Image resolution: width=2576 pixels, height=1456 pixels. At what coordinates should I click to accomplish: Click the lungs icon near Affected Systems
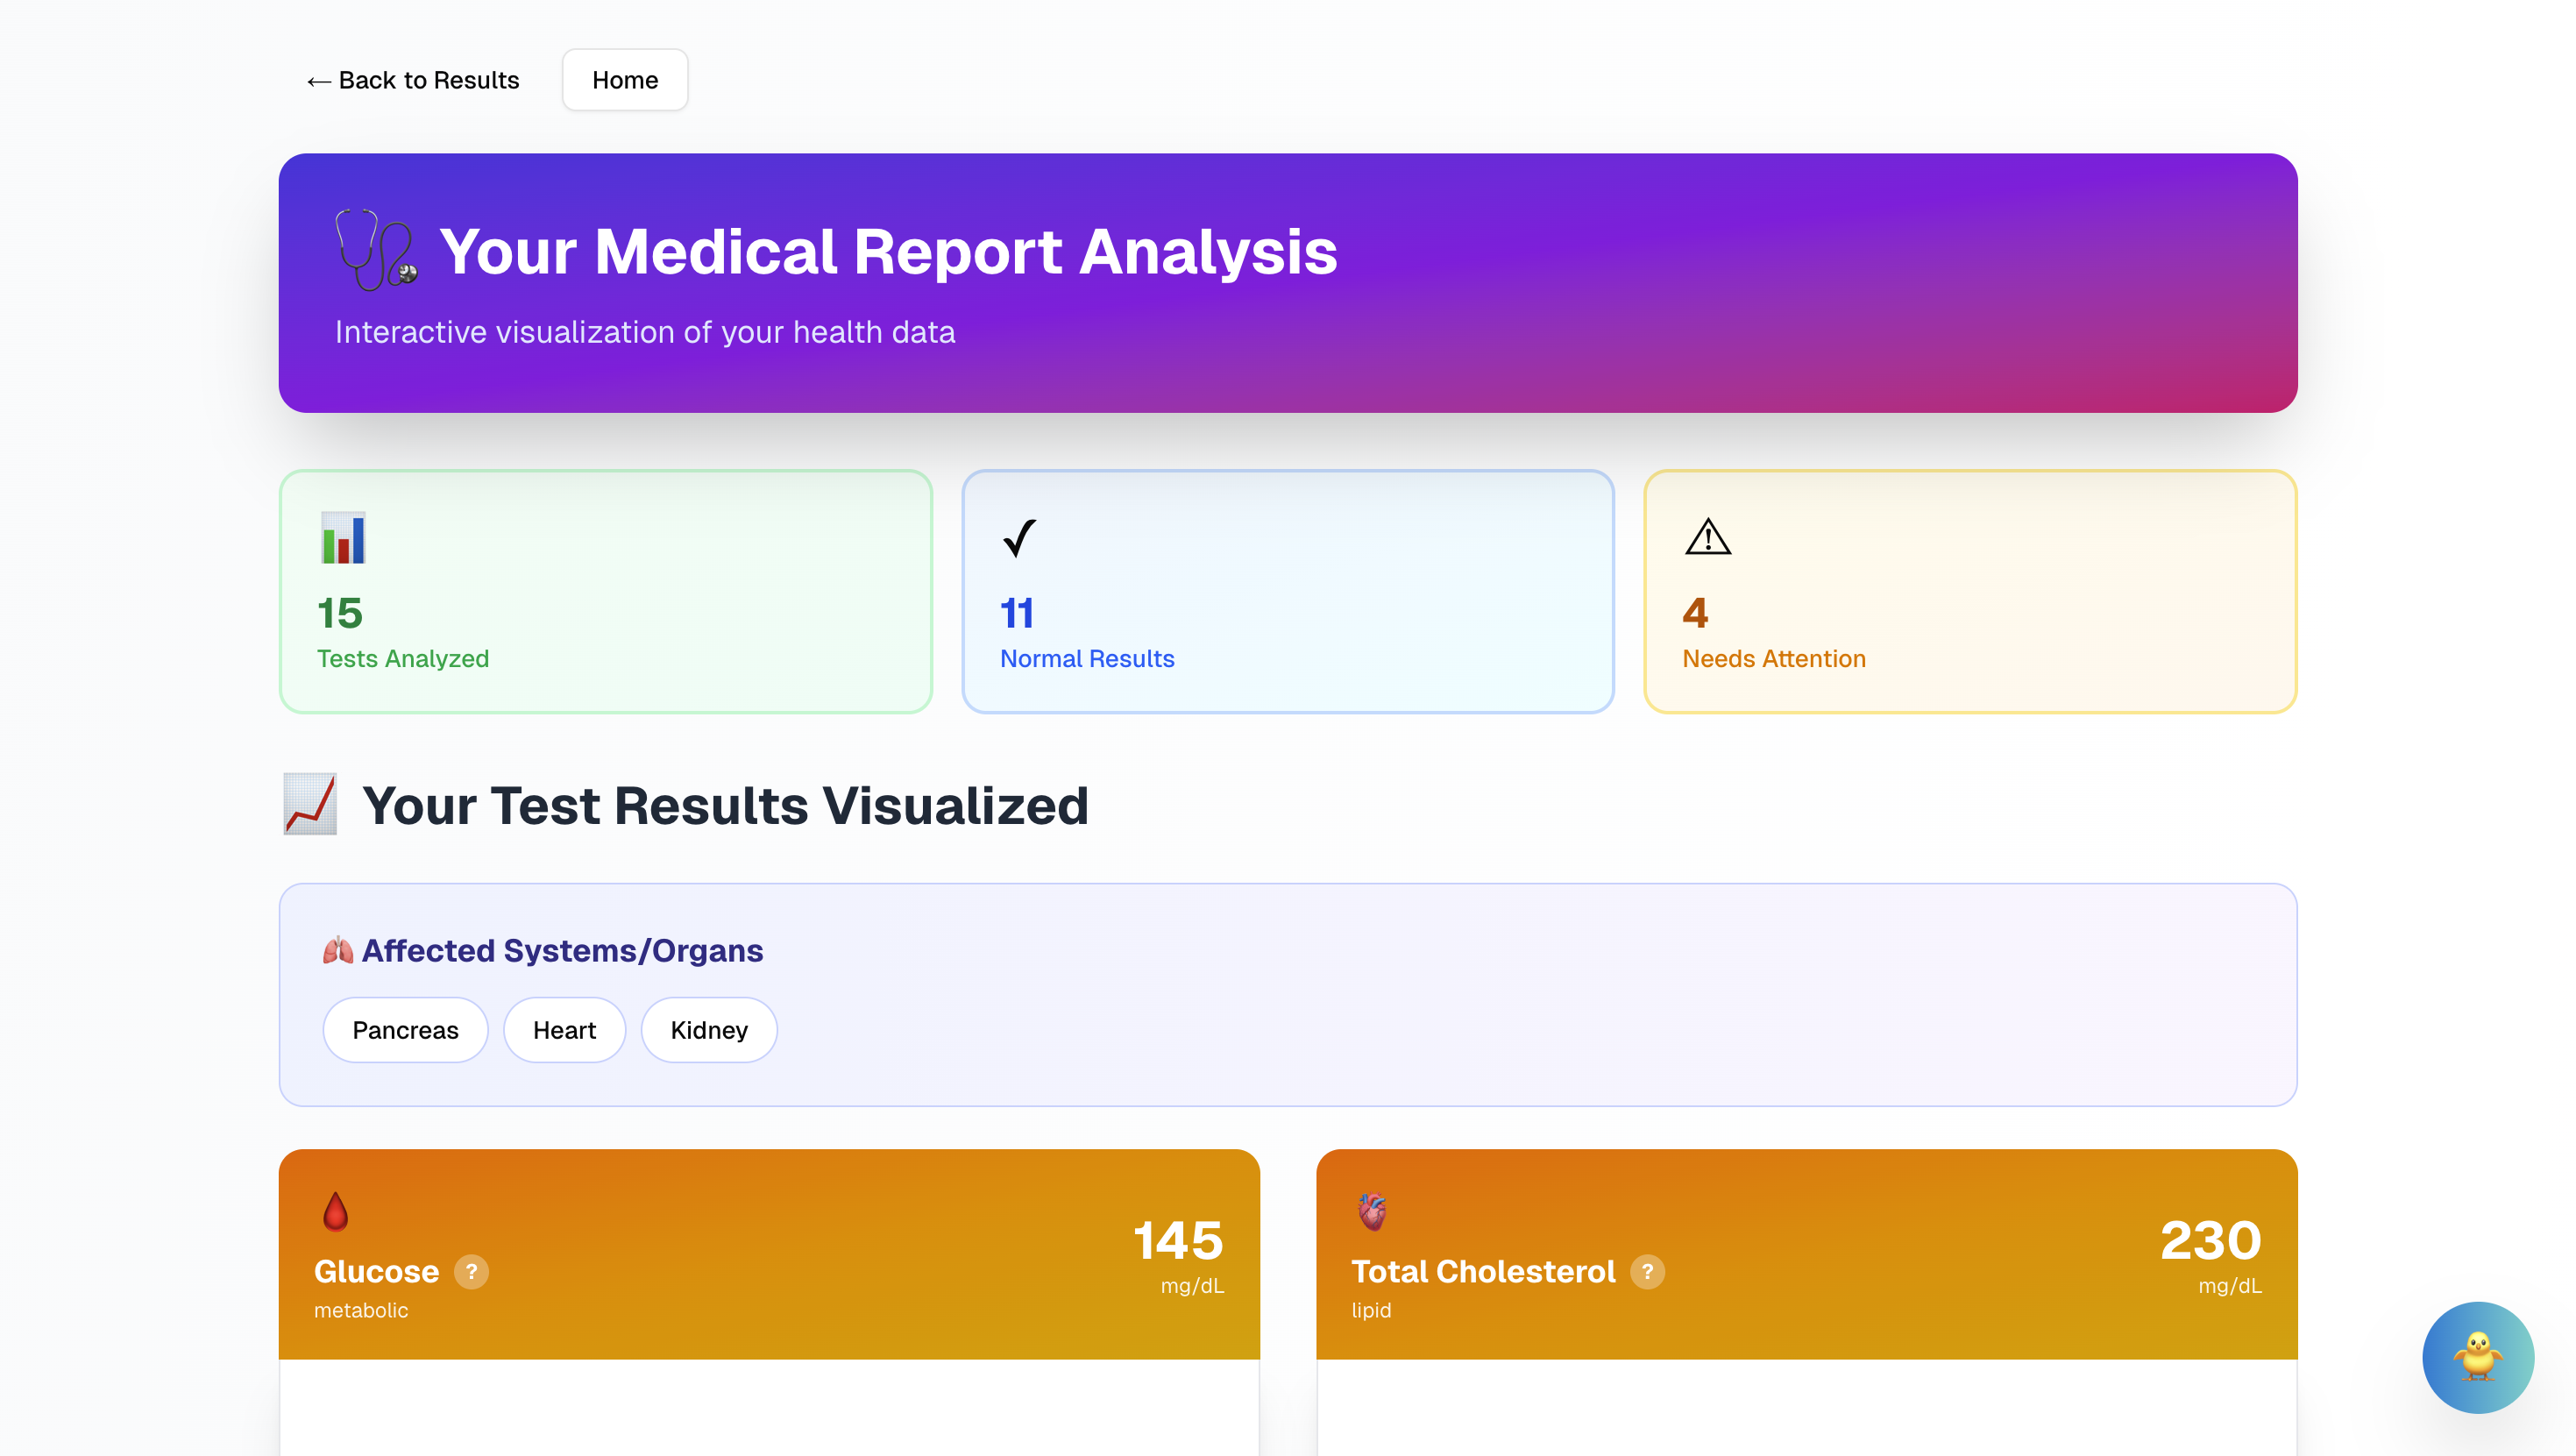(338, 950)
